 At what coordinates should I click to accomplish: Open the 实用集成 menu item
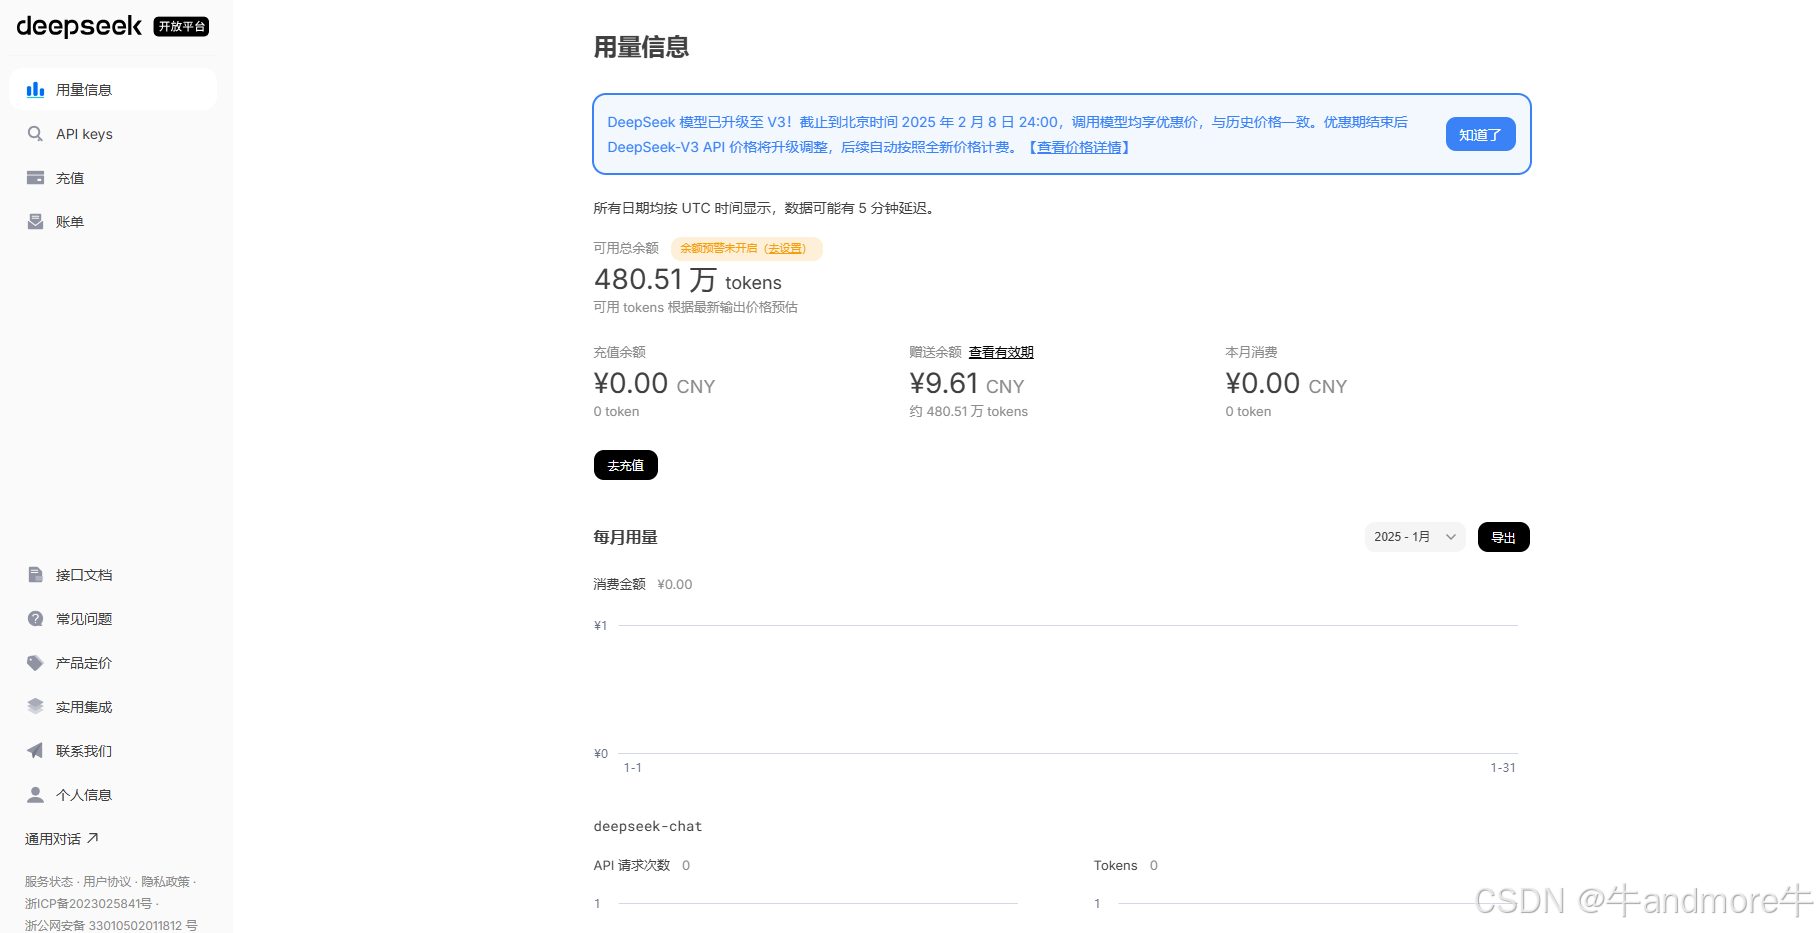pyautogui.click(x=113, y=707)
